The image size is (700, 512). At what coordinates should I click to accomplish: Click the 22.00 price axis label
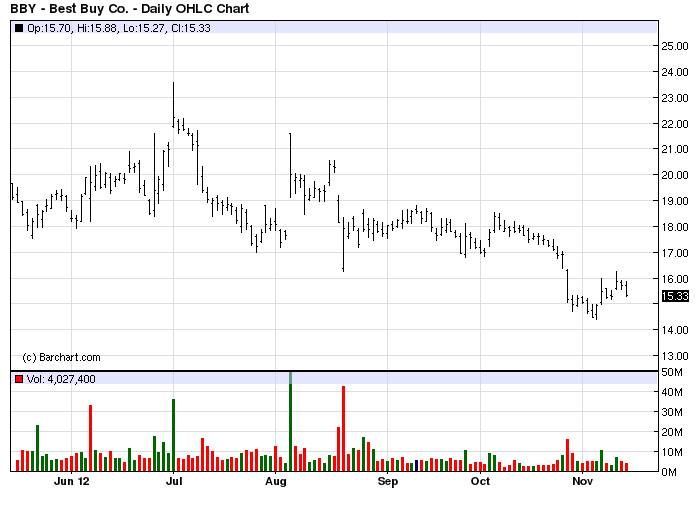(675, 124)
